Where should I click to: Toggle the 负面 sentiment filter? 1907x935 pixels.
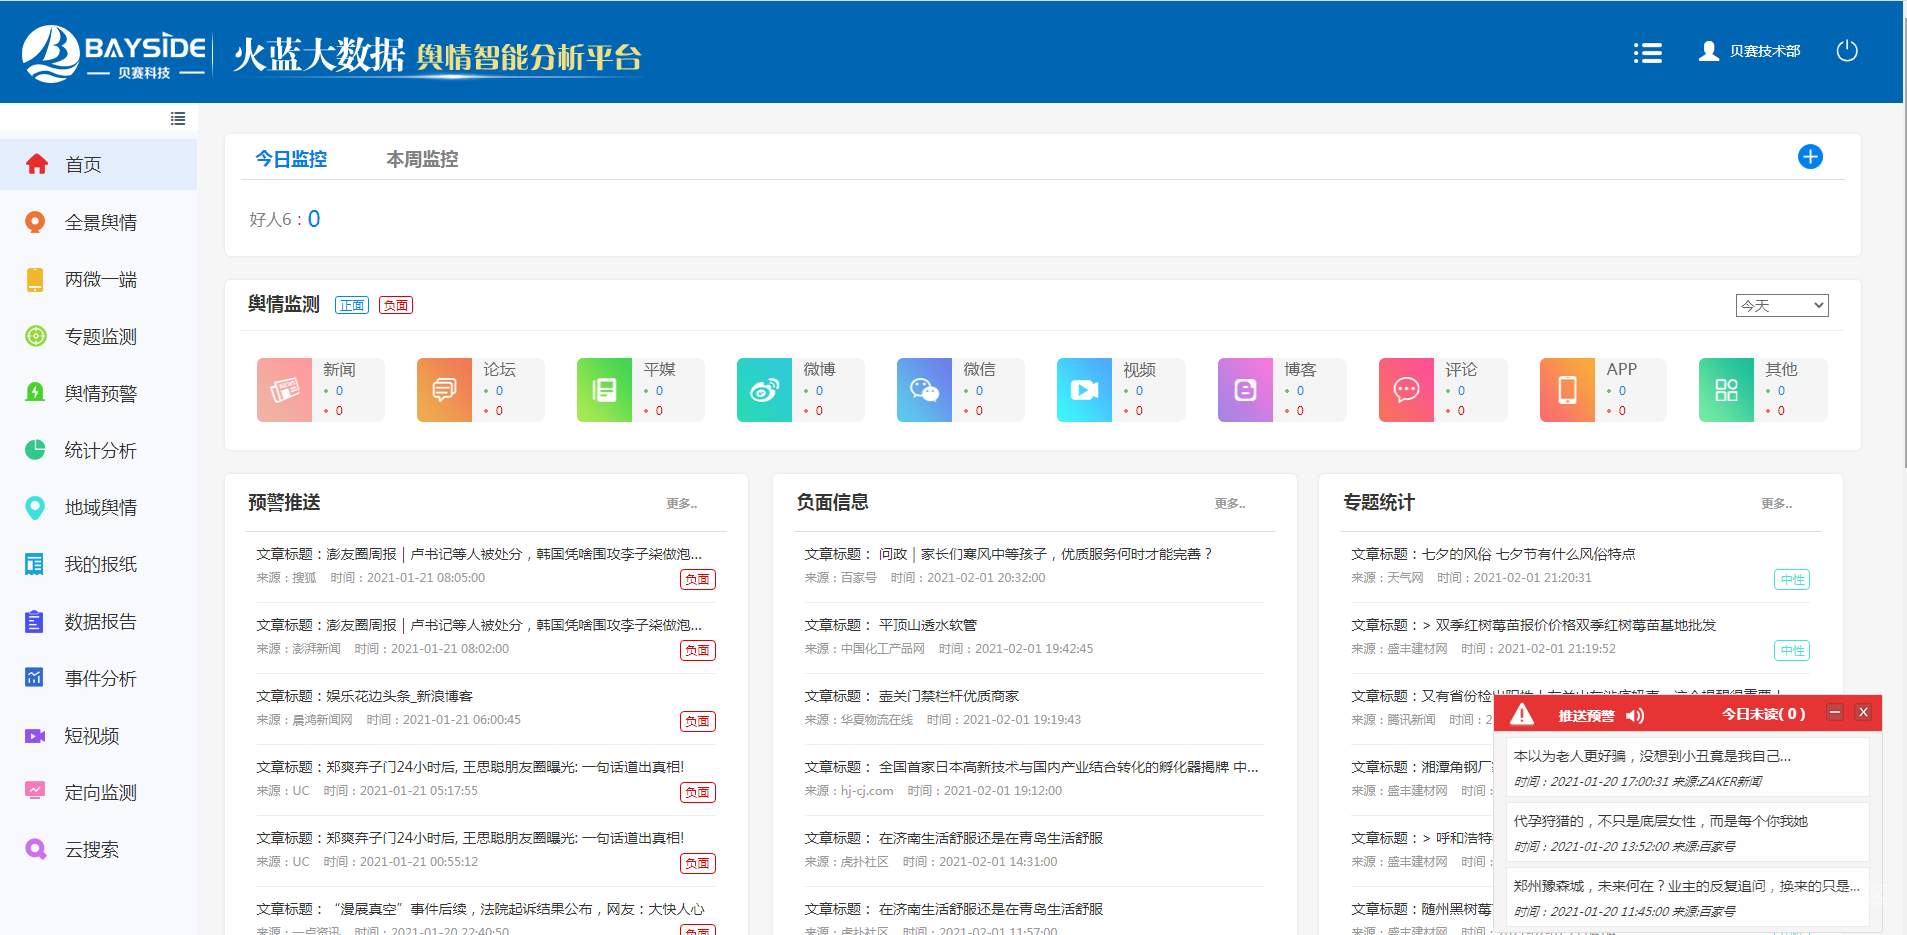click(x=396, y=305)
